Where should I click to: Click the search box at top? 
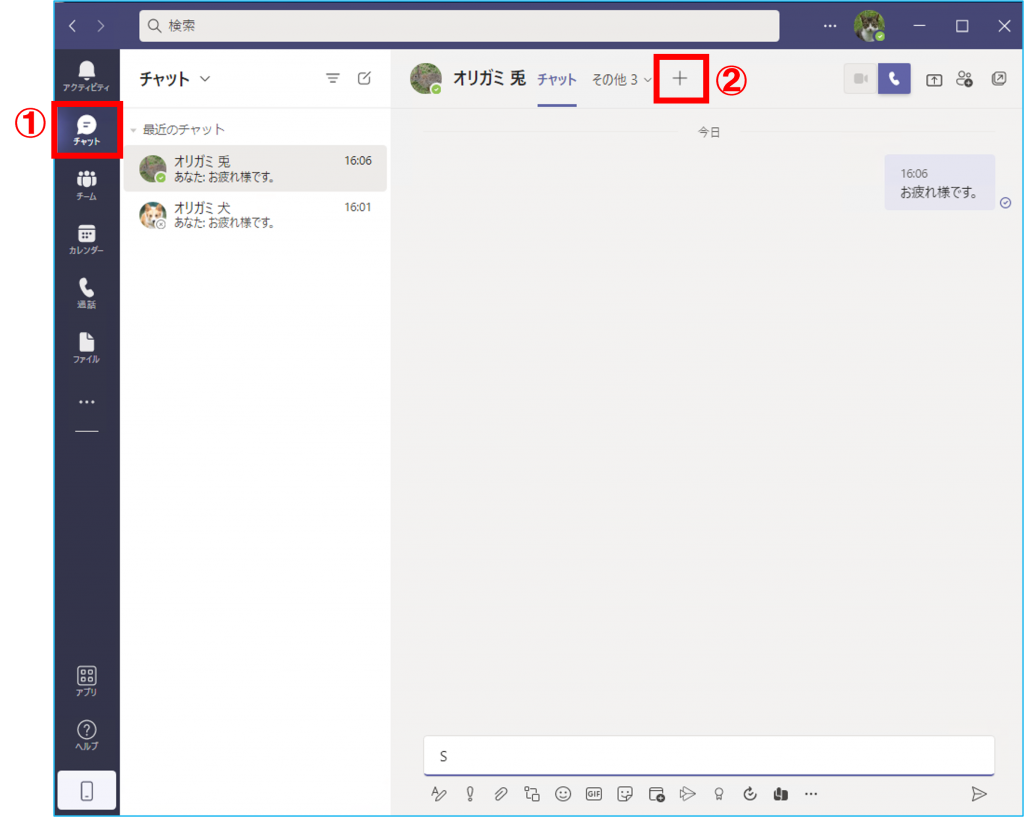click(x=459, y=26)
